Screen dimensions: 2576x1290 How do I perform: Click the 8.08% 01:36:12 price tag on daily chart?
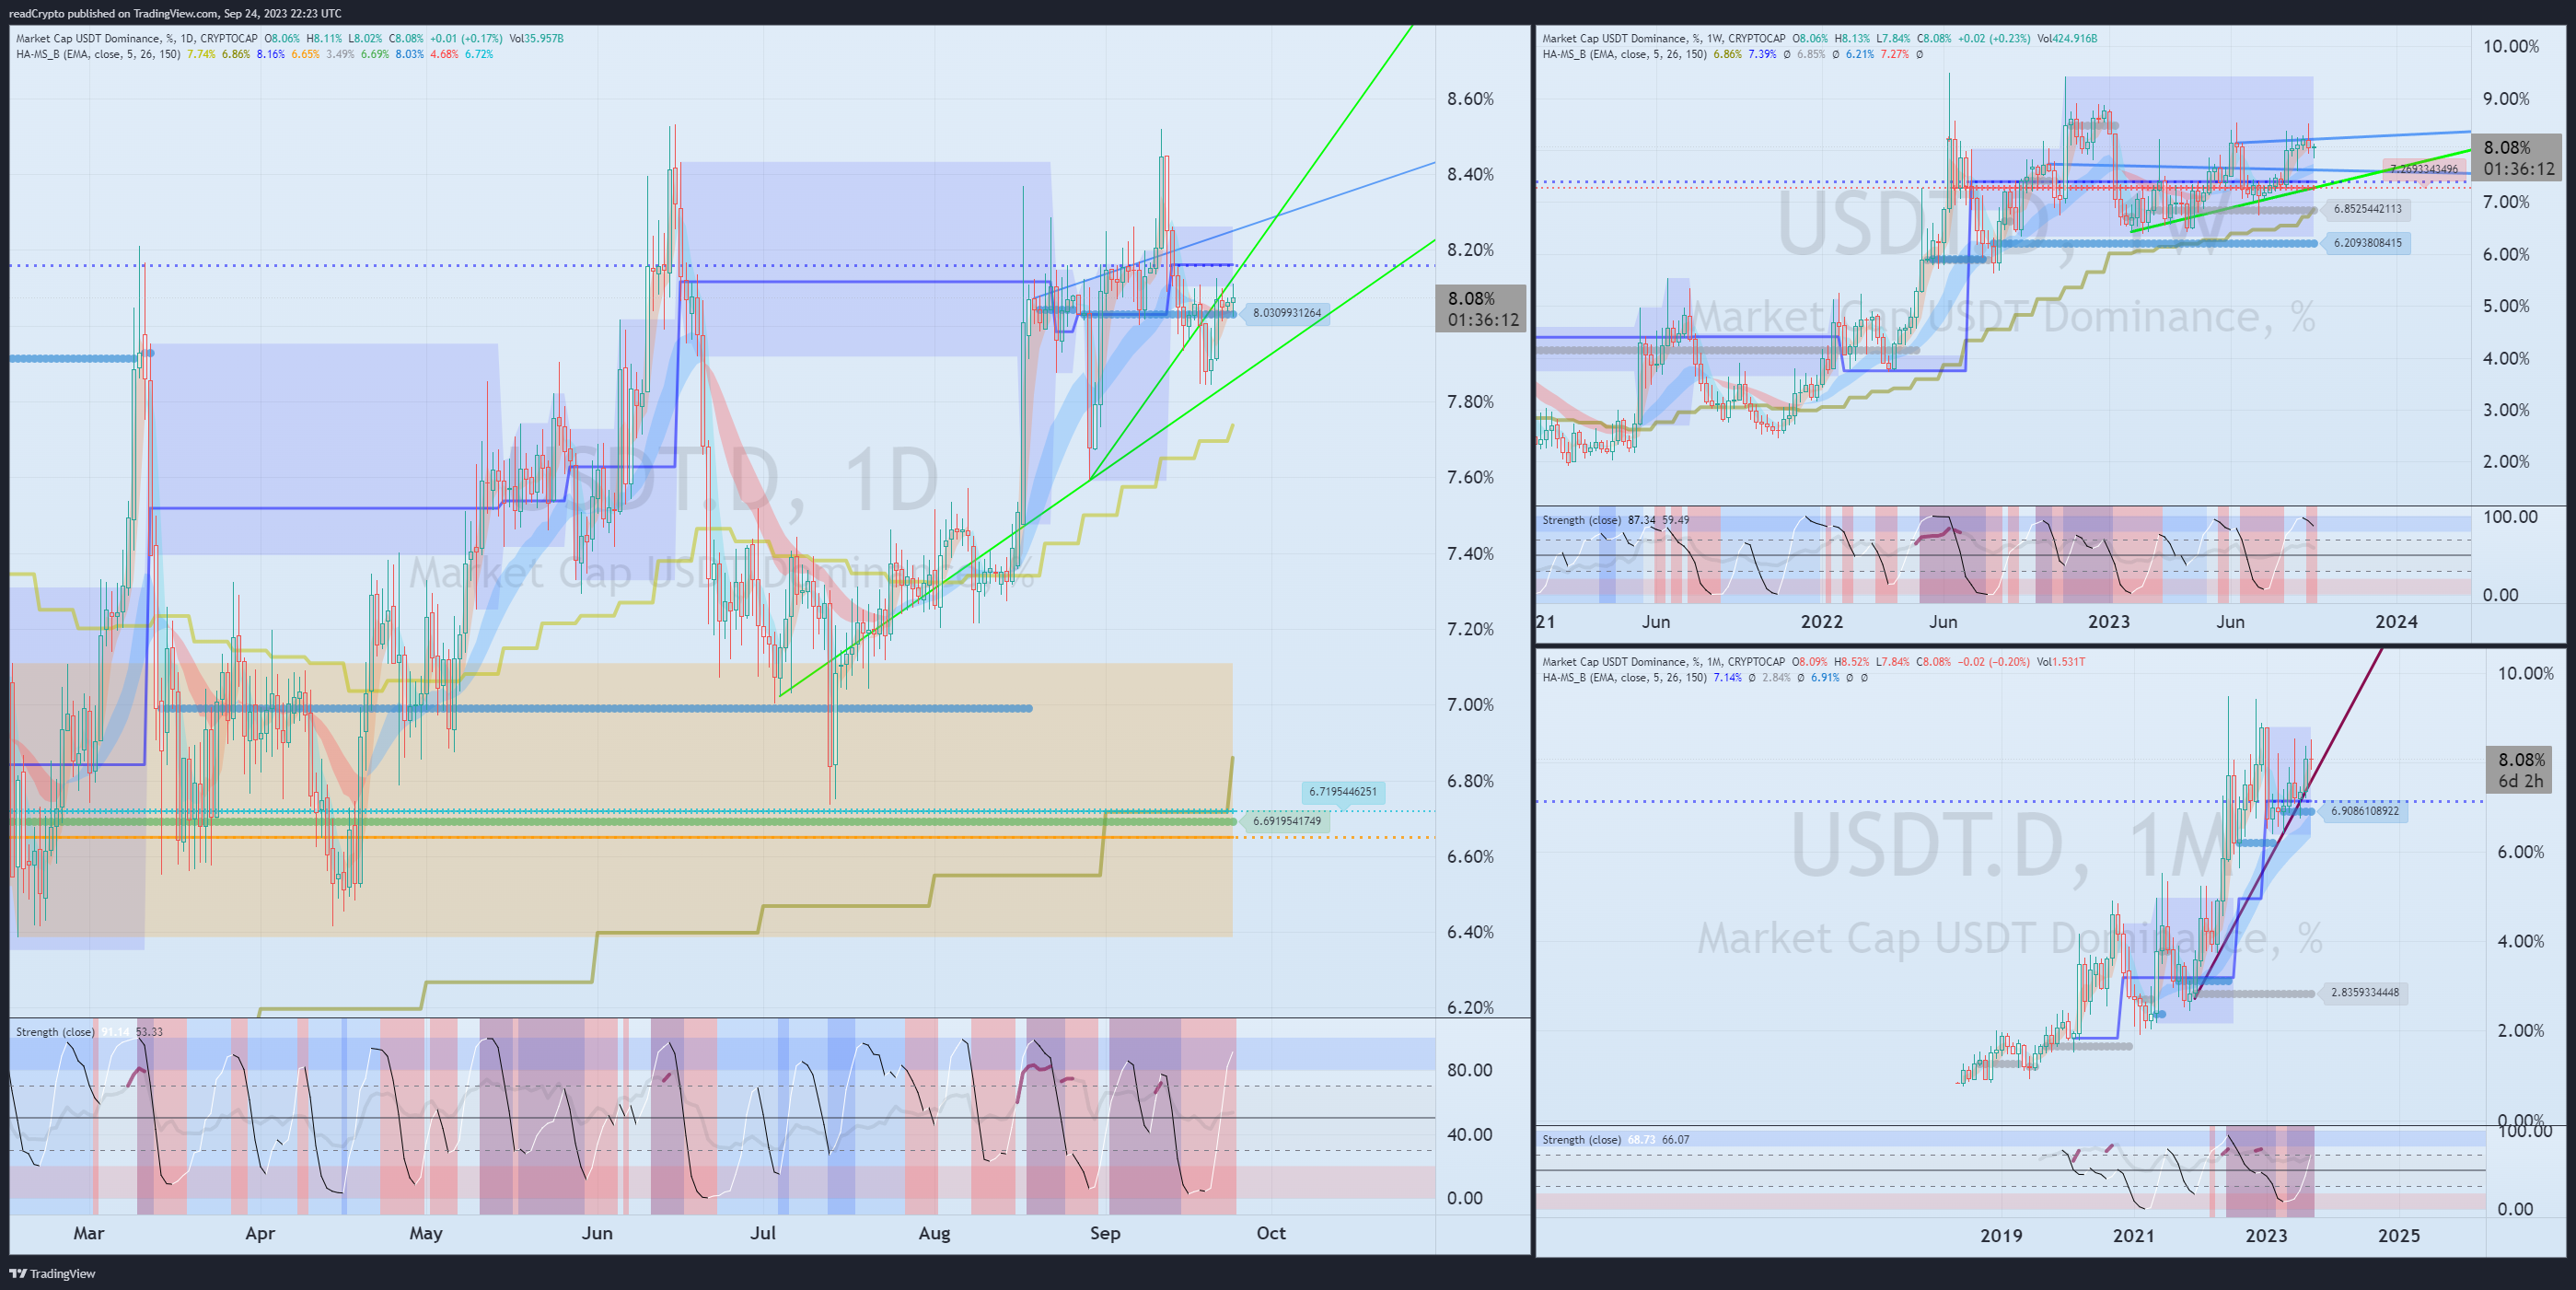(1482, 308)
